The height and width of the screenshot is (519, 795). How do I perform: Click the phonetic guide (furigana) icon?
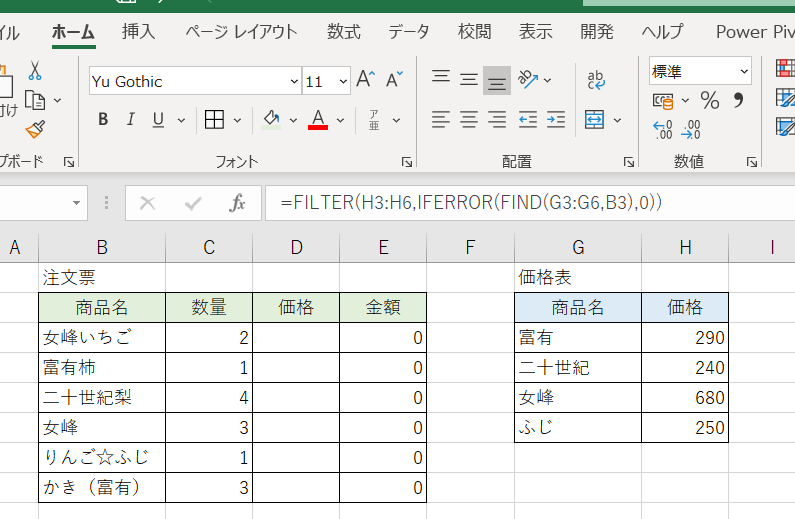(374, 120)
